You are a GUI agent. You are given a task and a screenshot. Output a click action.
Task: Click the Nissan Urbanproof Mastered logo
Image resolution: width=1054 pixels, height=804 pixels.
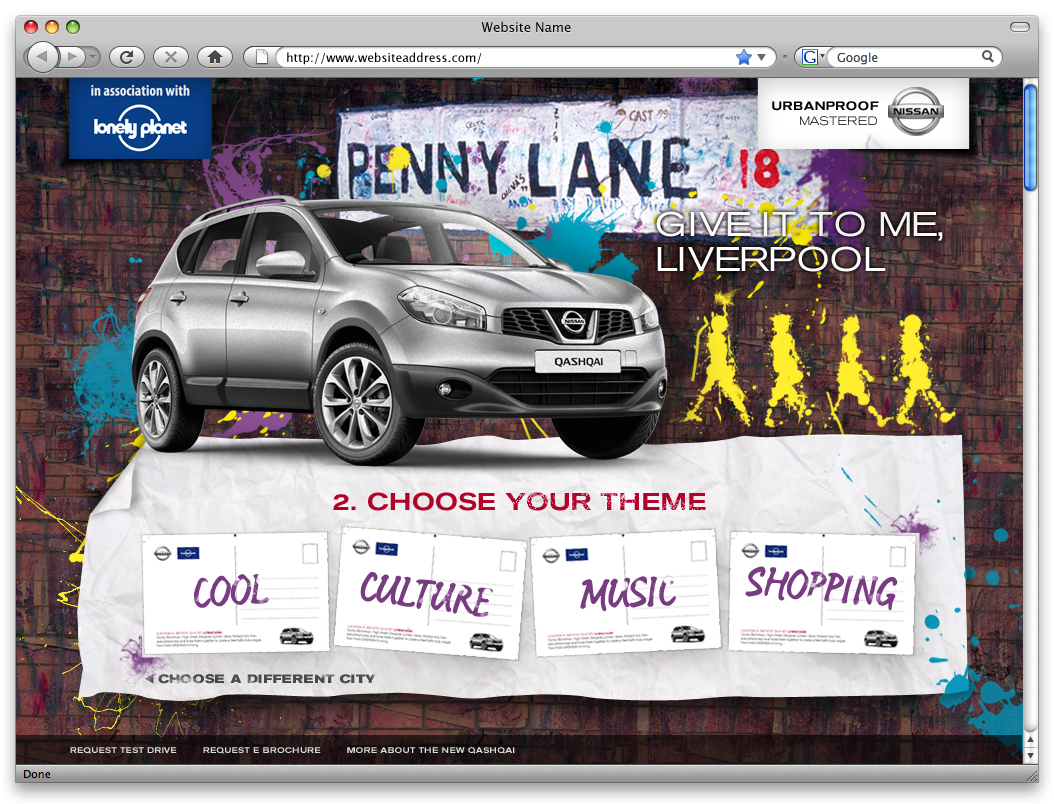coord(863,113)
